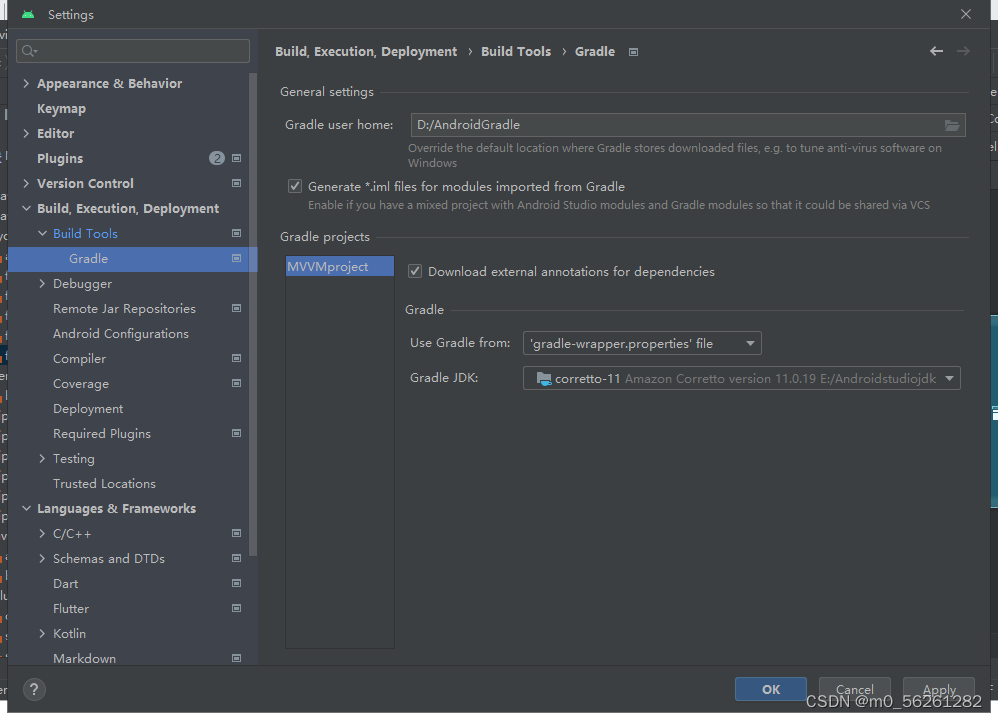Open the Use Gradle from dropdown
Viewport: 998px width, 720px height.
[751, 342]
